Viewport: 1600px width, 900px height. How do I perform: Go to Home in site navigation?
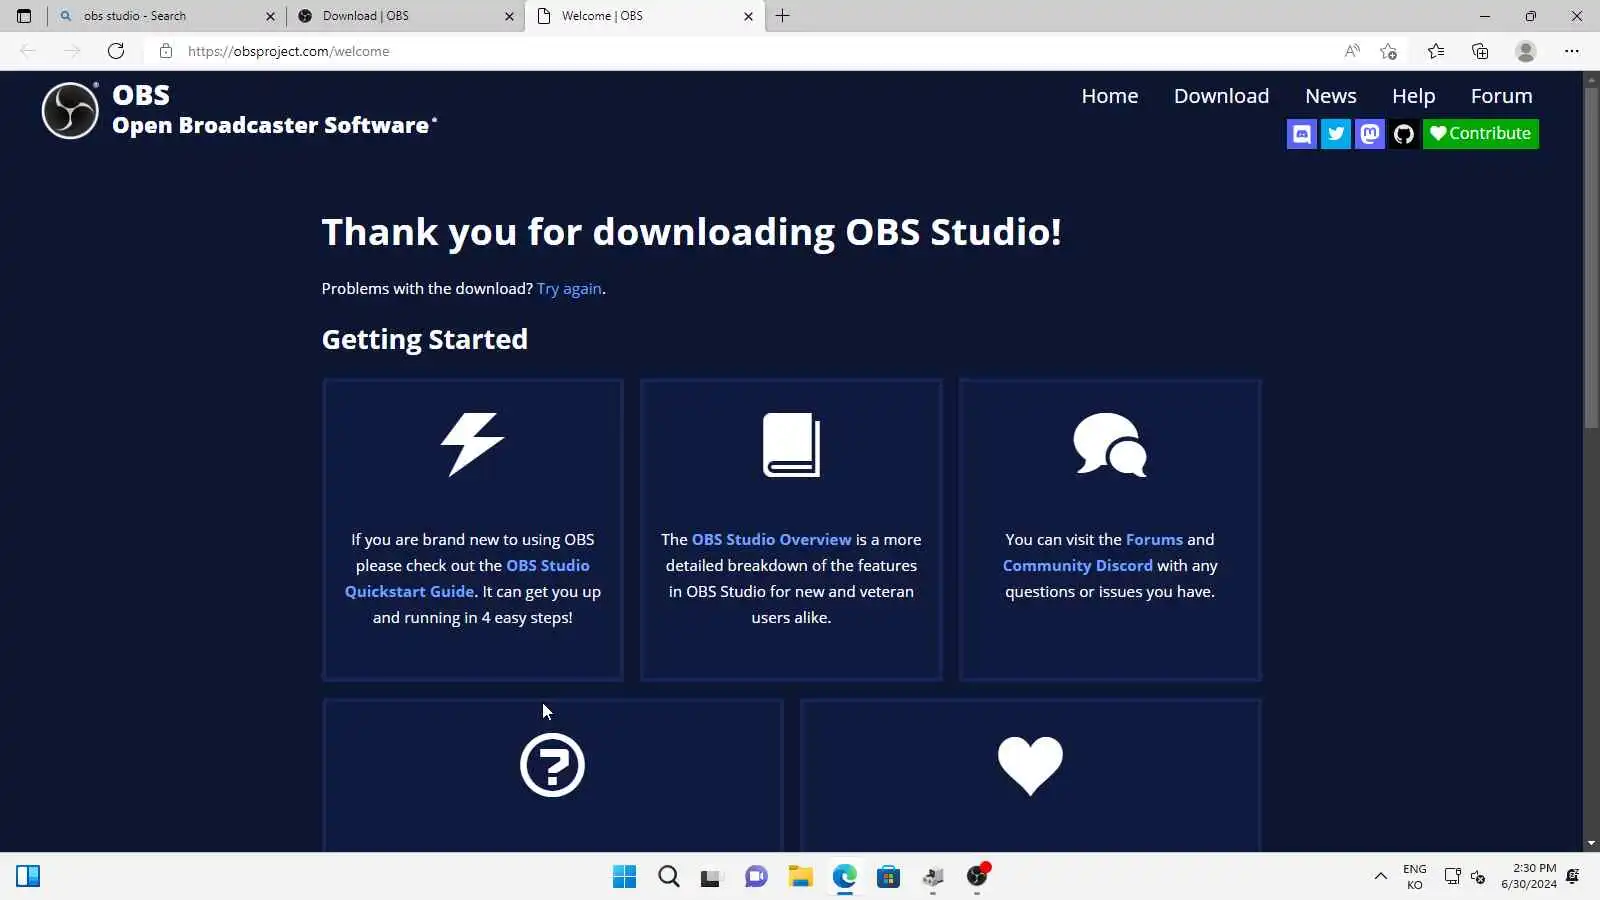click(1109, 96)
